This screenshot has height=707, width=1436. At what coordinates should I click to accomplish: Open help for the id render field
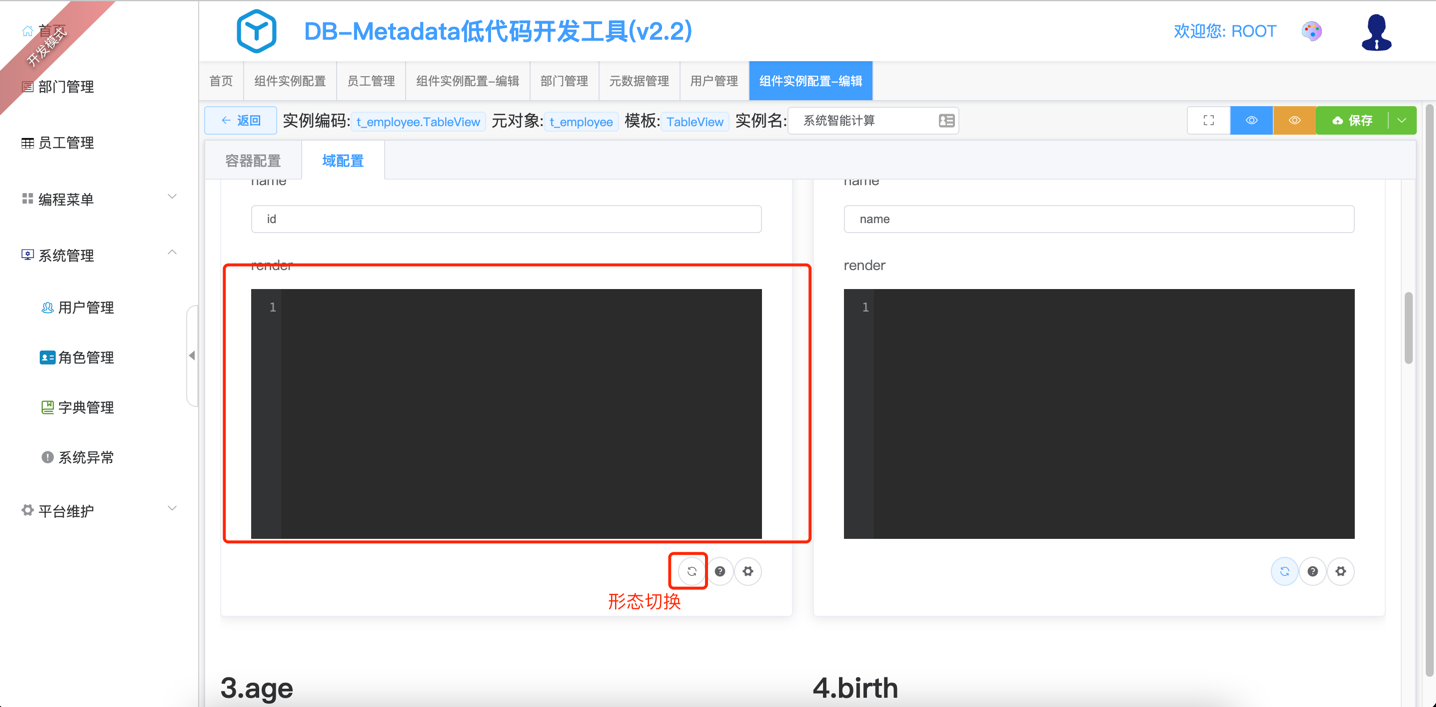720,572
